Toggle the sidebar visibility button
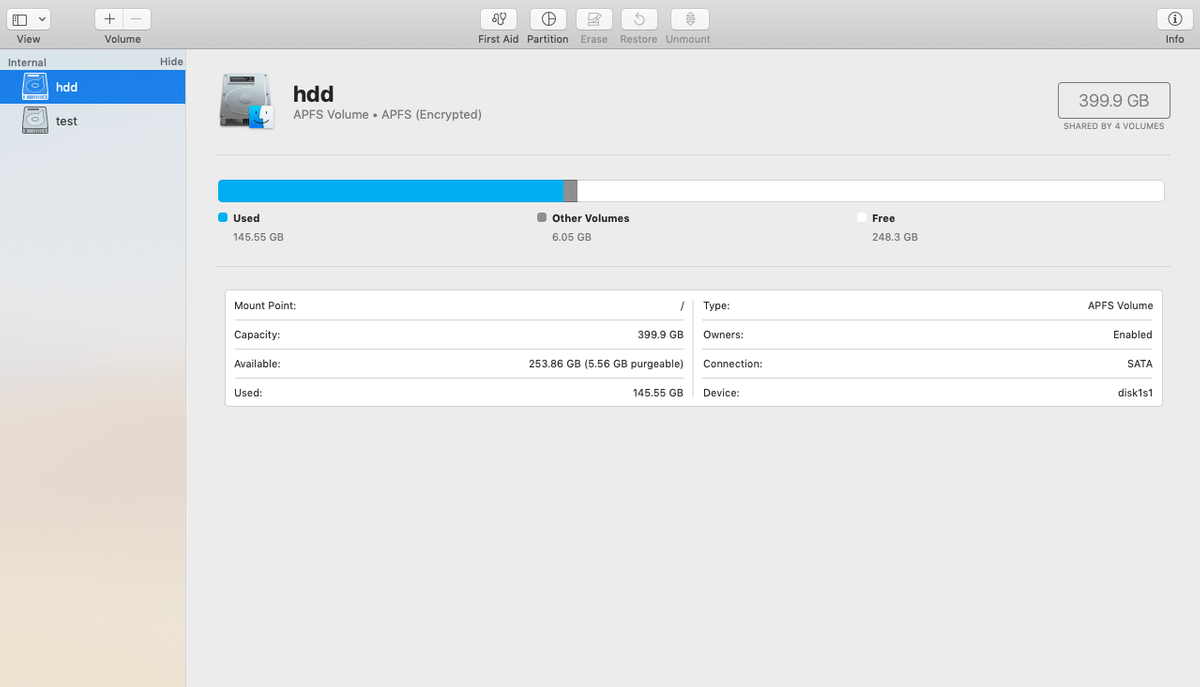The width and height of the screenshot is (1200, 687). [18, 18]
